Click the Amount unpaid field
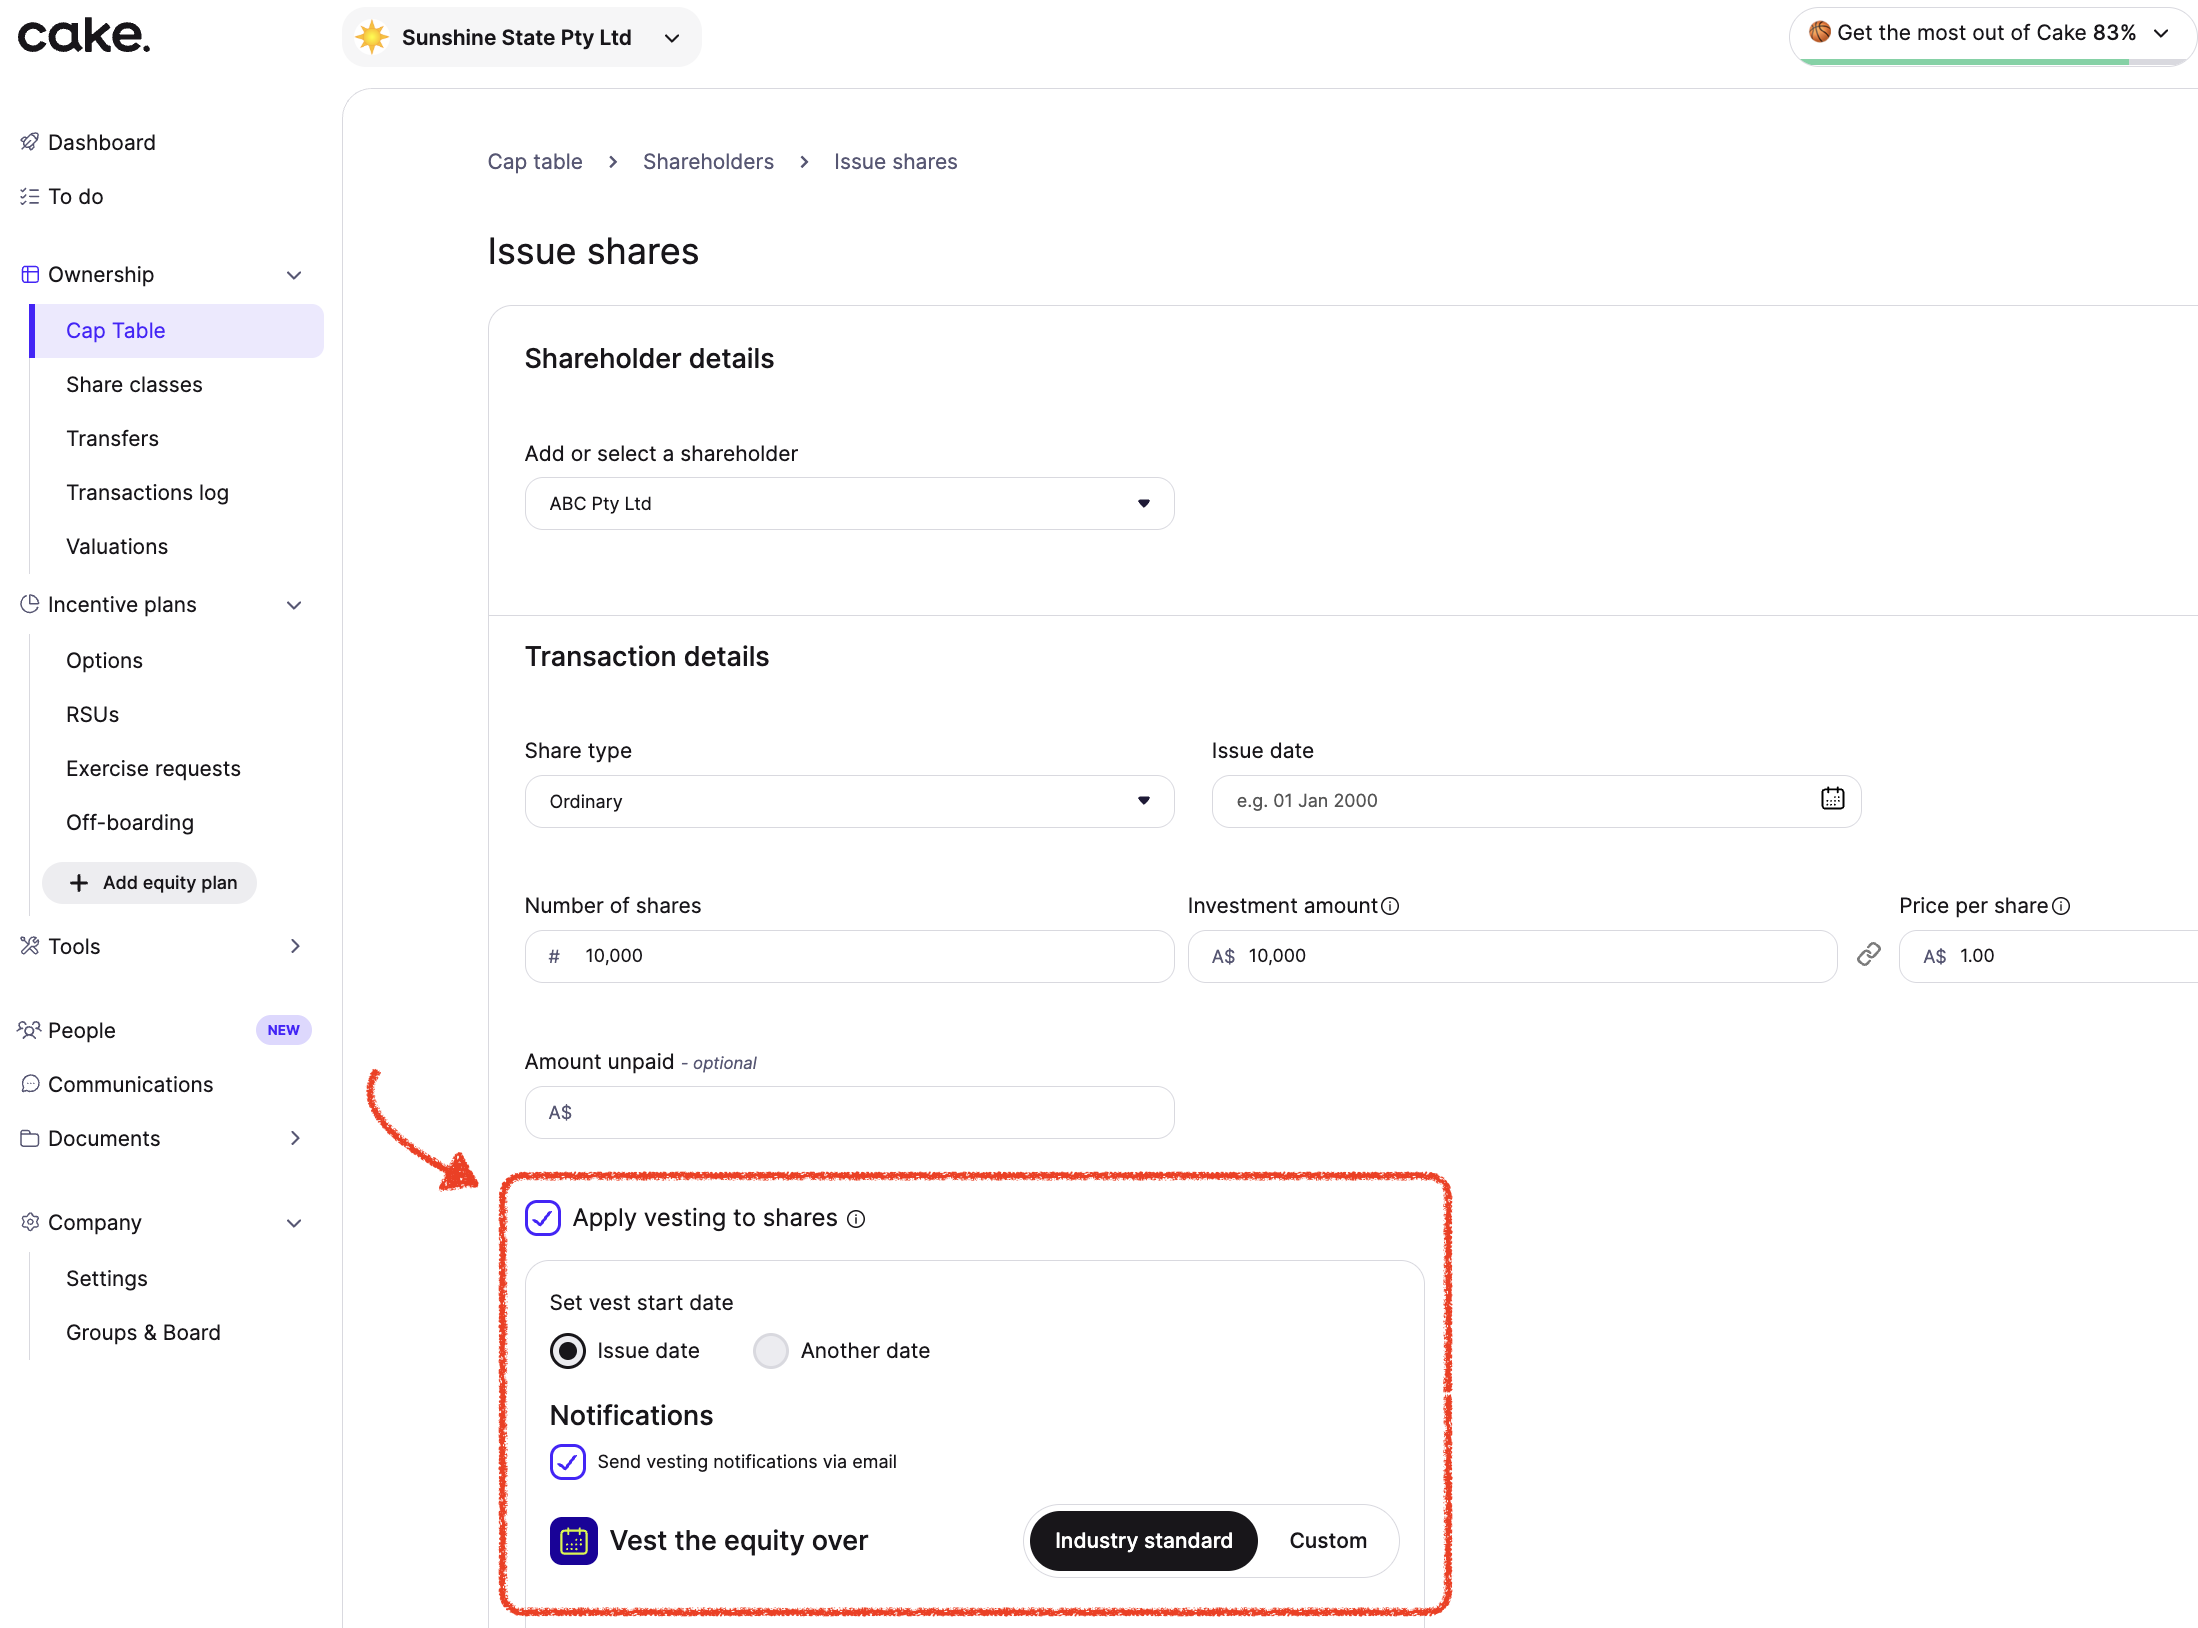Image resolution: width=2198 pixels, height=1628 pixels. 849,1112
